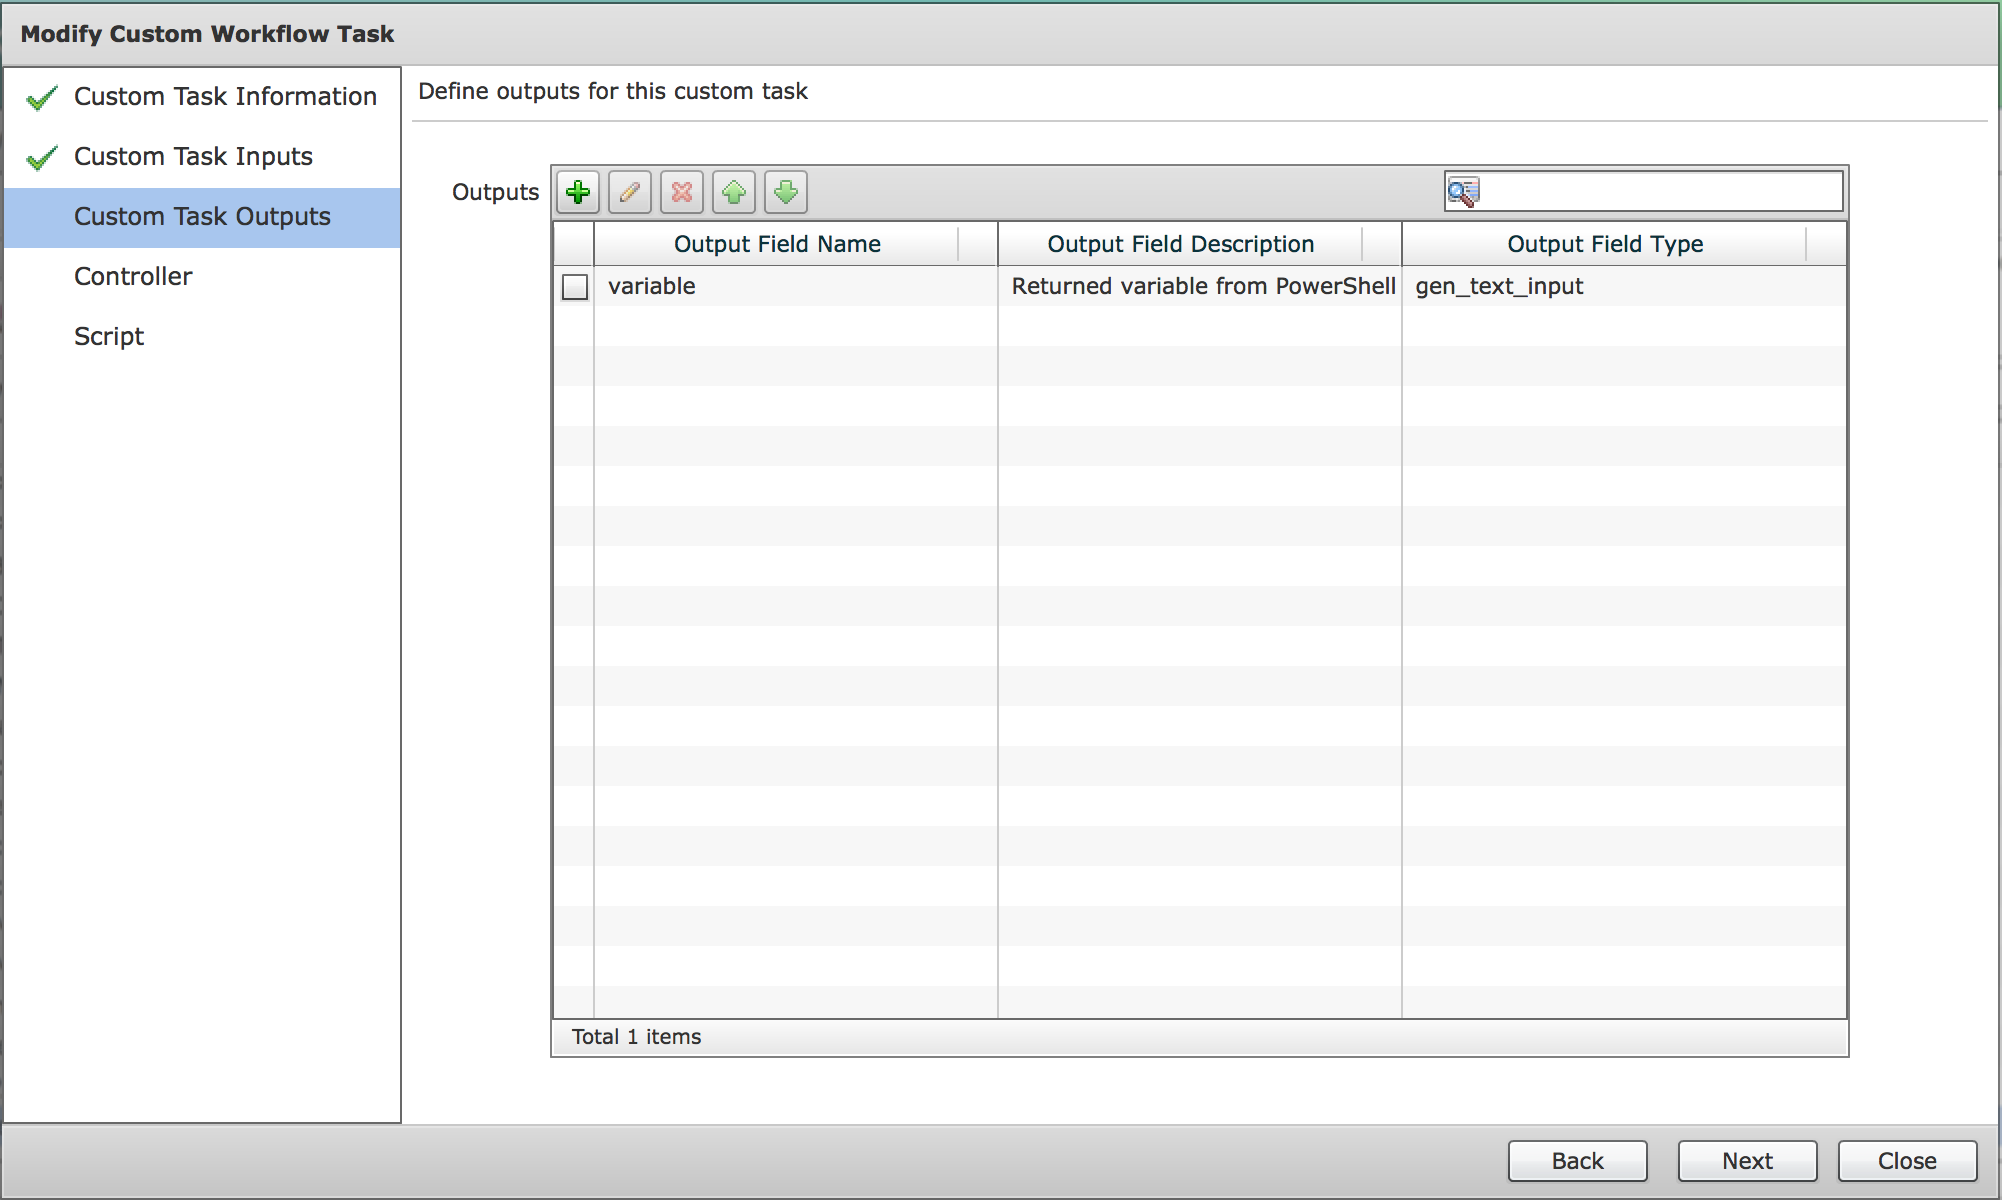Click the 'gen_text_input' type cell
The image size is (2002, 1200).
(1624, 286)
